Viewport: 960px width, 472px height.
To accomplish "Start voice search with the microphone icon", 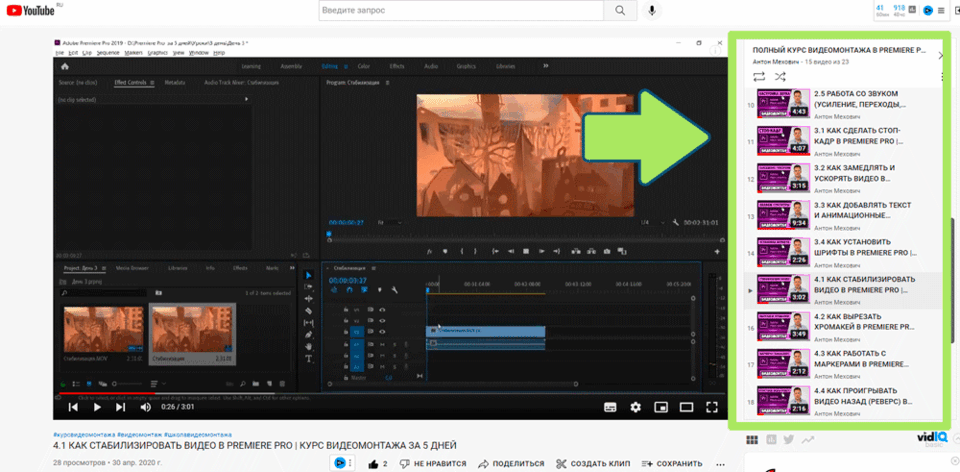I will (x=653, y=10).
